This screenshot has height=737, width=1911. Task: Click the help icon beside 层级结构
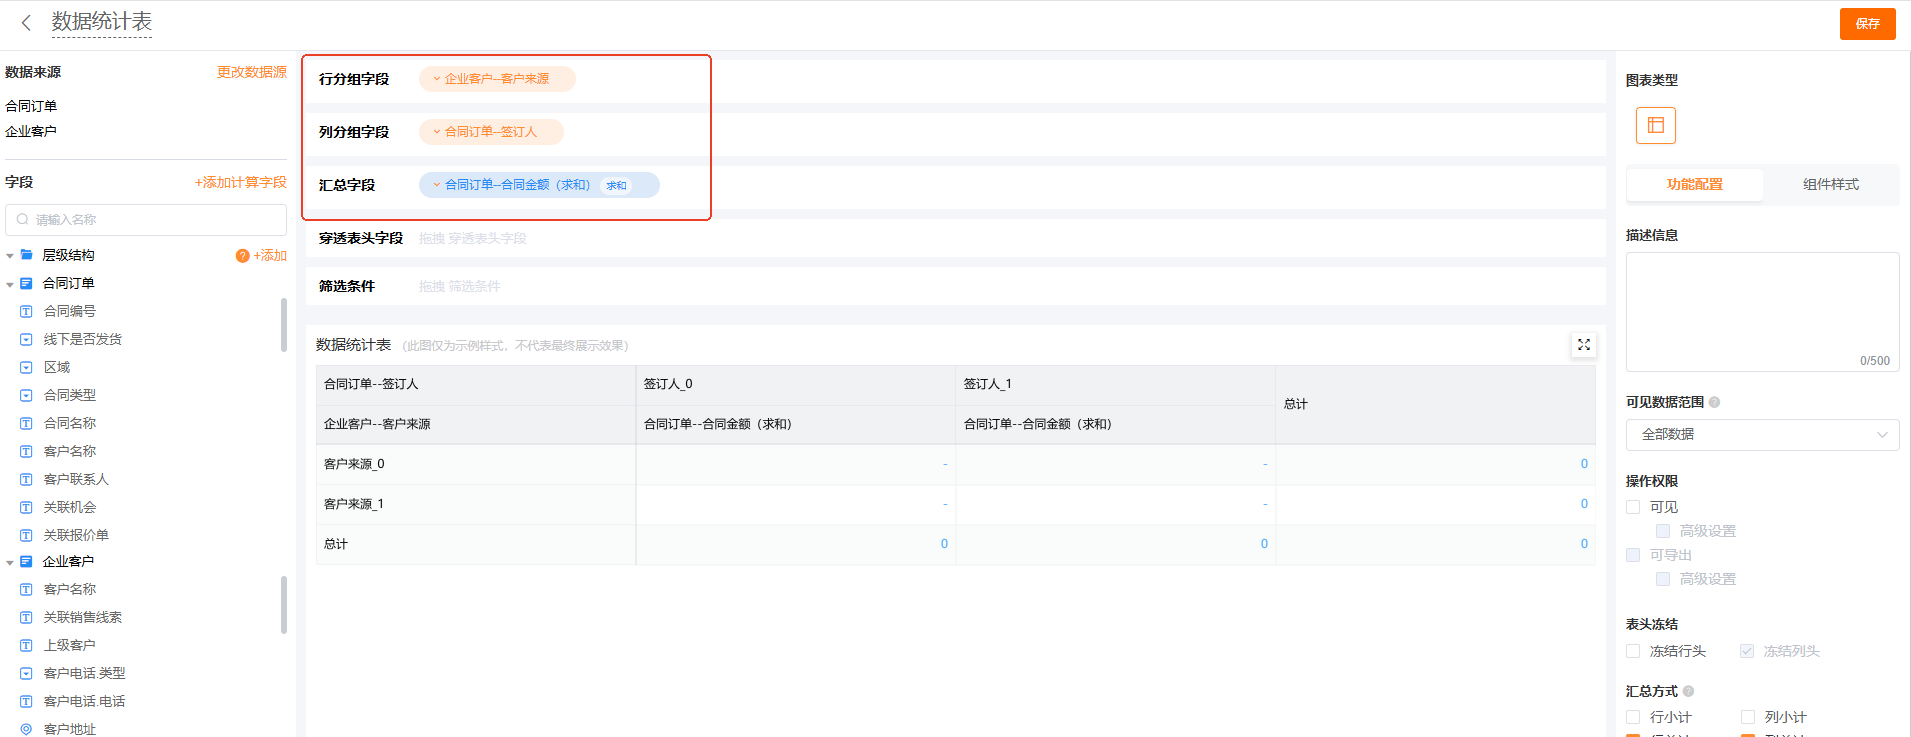[x=242, y=256]
